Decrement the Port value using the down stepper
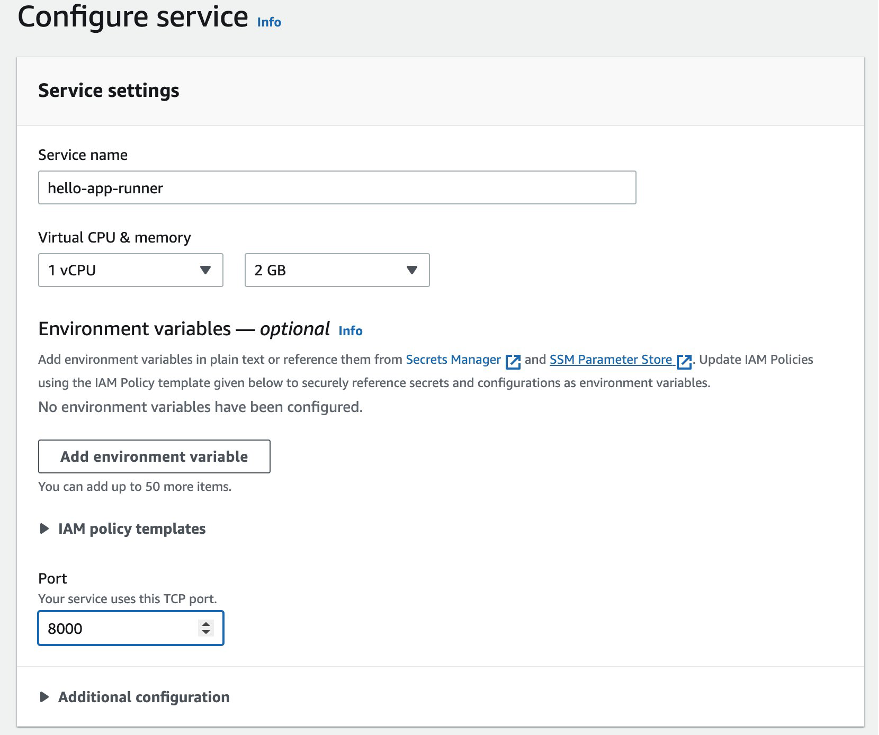This screenshot has height=735, width=879. click(207, 633)
